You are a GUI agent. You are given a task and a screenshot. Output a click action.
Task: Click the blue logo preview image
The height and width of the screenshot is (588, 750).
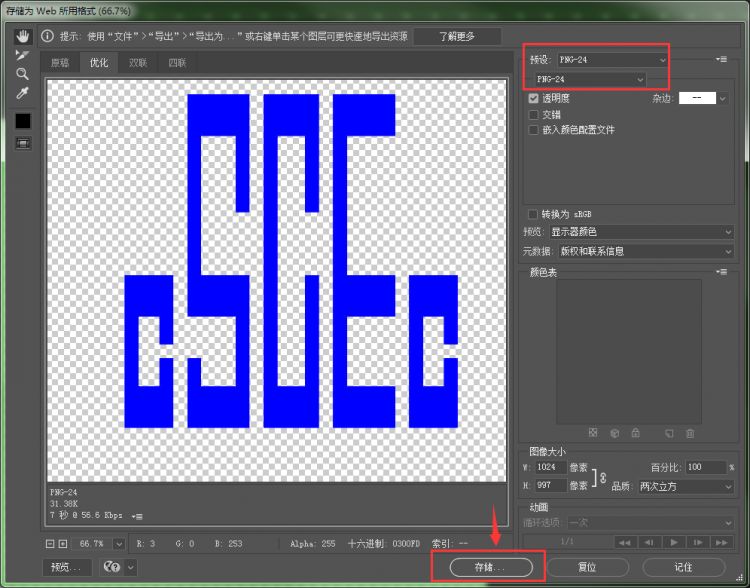(x=291, y=261)
